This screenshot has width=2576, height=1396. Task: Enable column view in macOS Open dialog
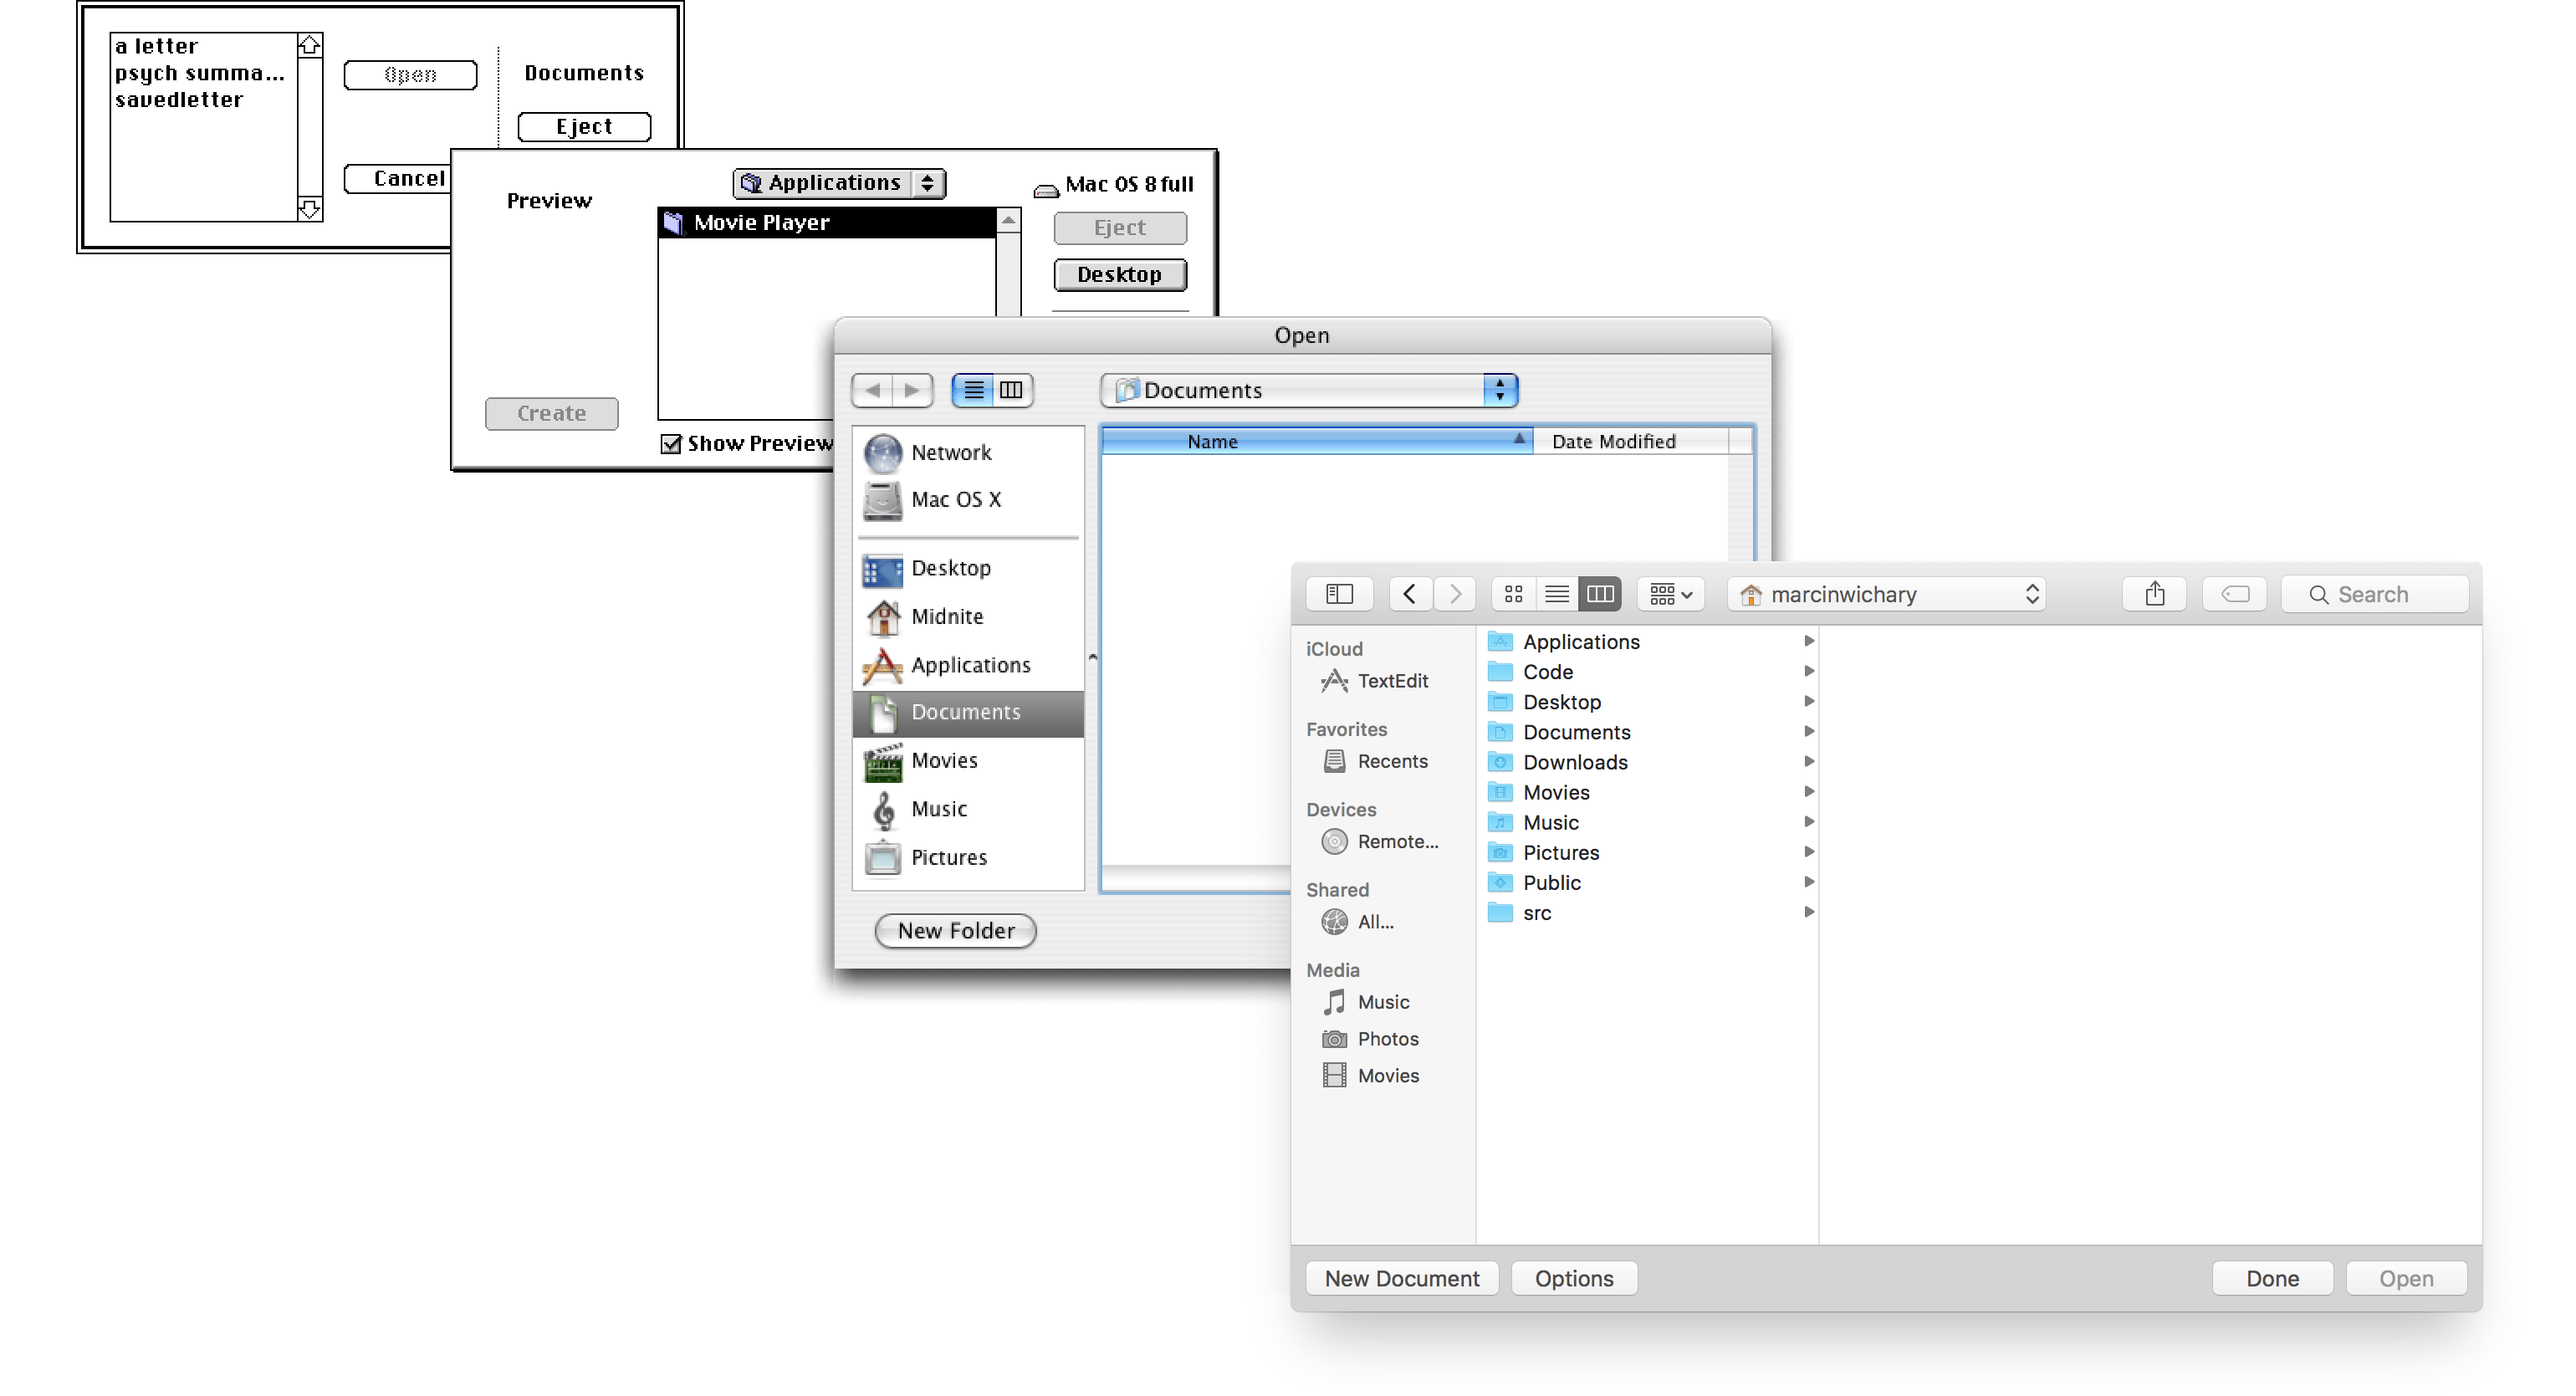1598,593
